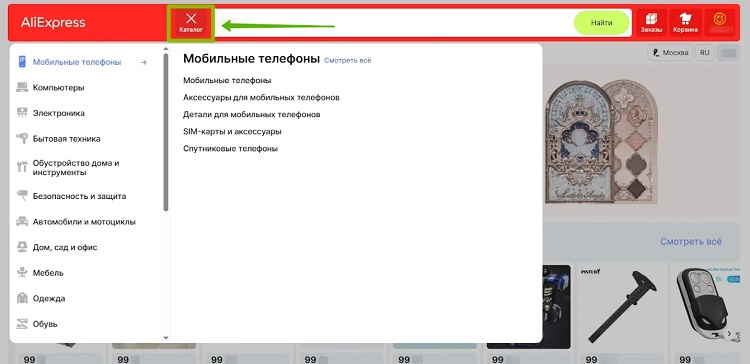Click the next arrow on product carousel
This screenshot has width=750, height=364.
click(729, 333)
